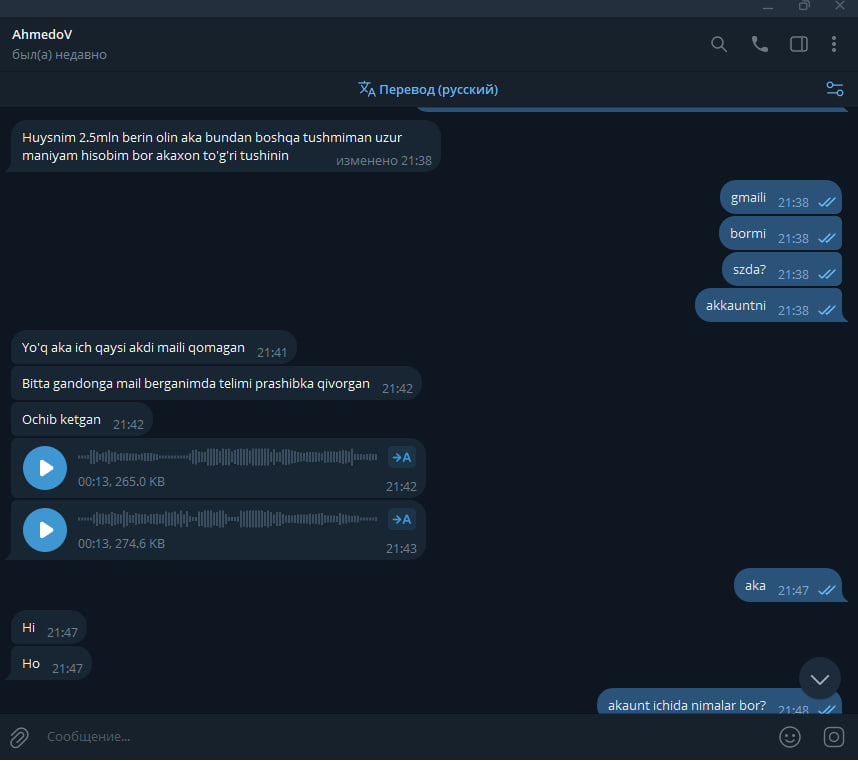Seek within the 265.0 KB voice waveform
Image resolution: width=858 pixels, height=761 pixels.
[x=227, y=457]
